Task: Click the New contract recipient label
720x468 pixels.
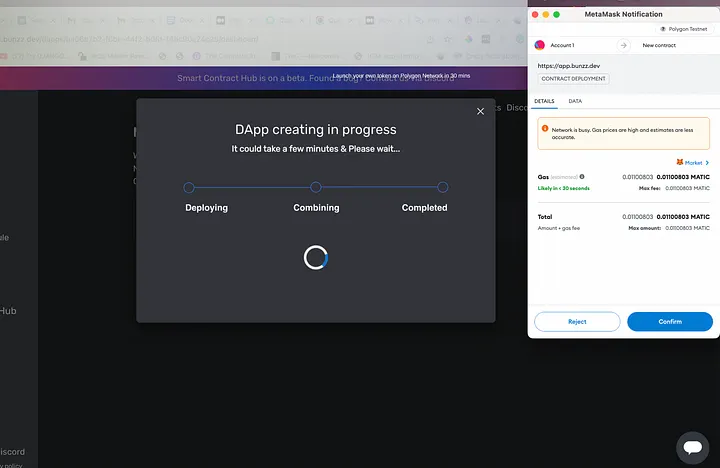Action: coord(661,45)
